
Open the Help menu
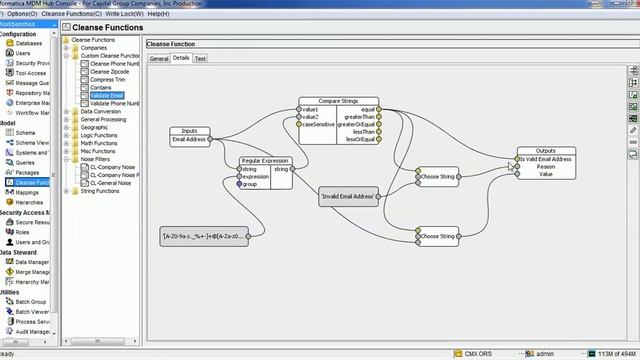click(158, 14)
